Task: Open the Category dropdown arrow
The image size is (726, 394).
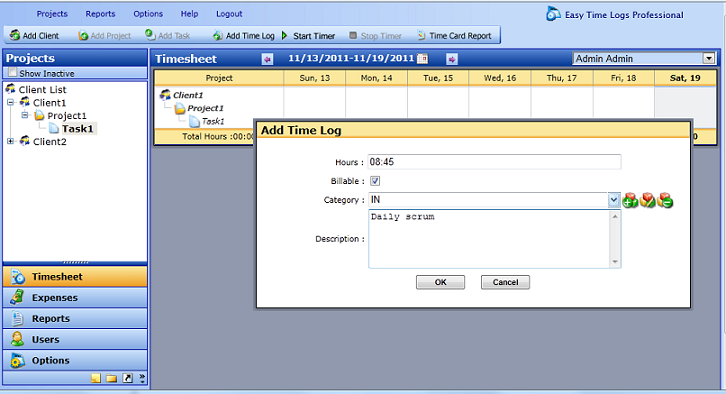Action: (613, 200)
